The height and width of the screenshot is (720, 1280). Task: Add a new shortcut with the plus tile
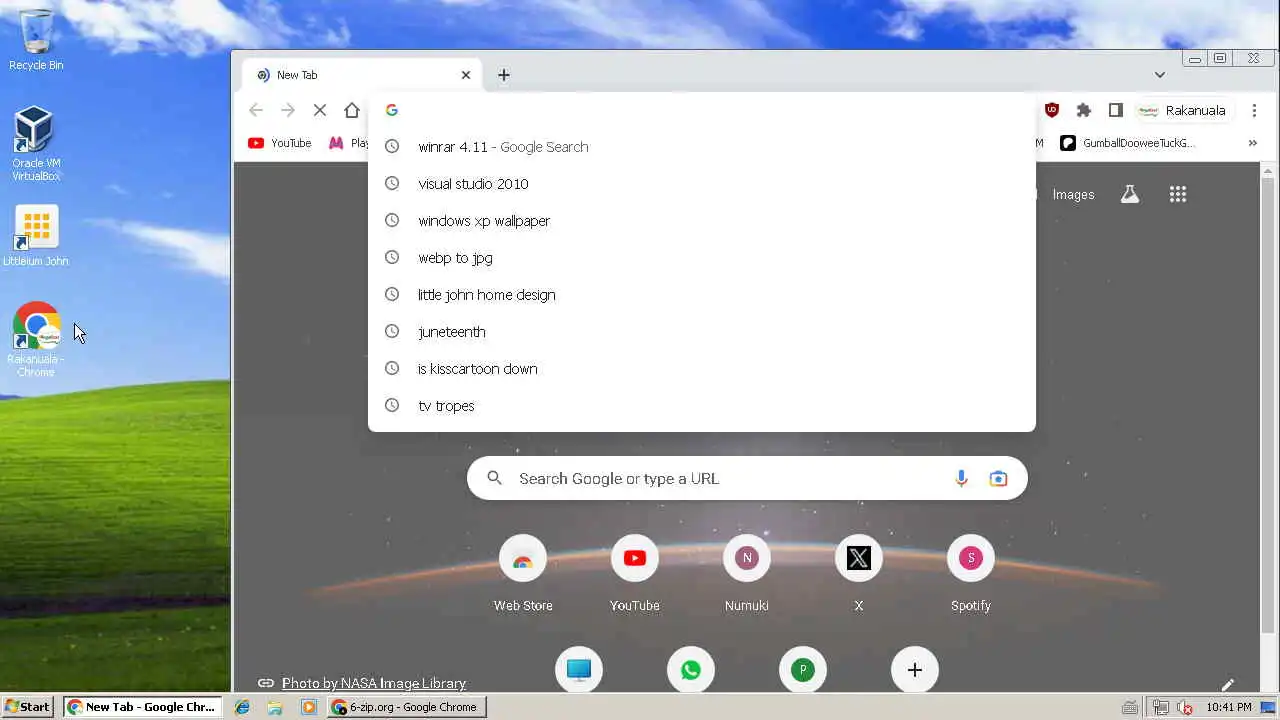click(915, 670)
